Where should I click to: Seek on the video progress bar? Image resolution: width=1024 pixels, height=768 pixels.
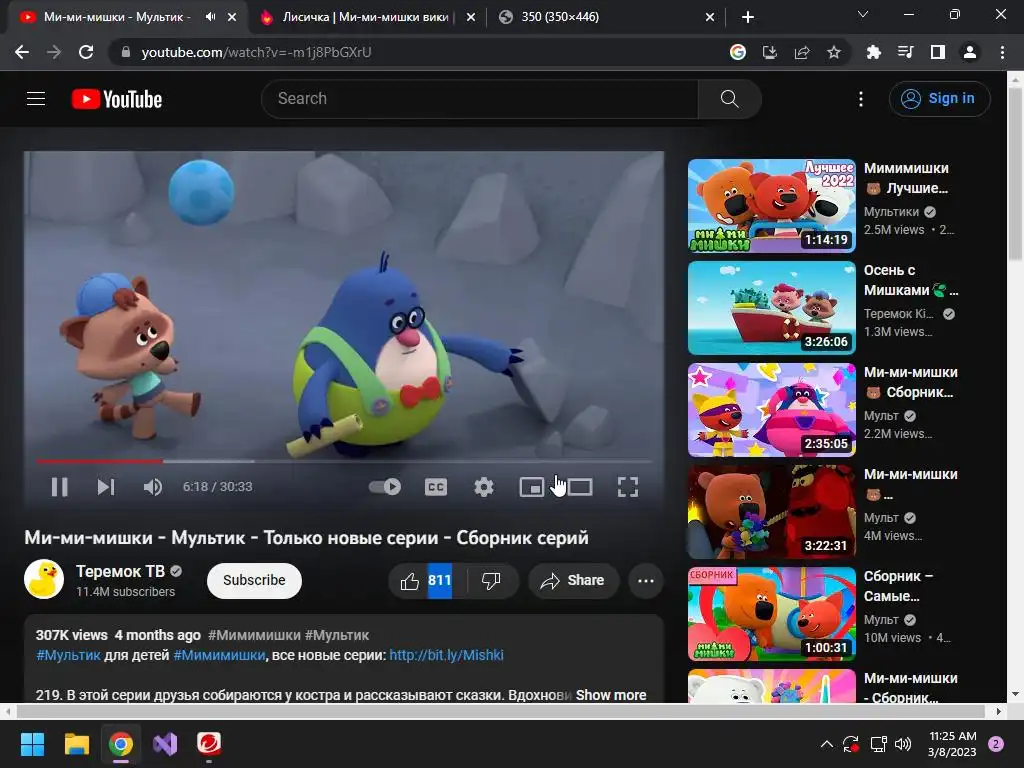[344, 461]
